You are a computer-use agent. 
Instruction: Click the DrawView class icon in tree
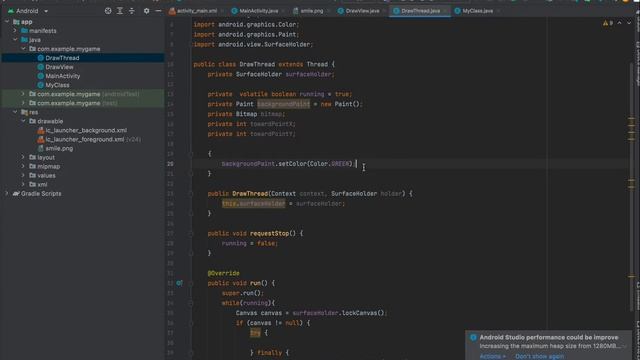pyautogui.click(x=40, y=67)
